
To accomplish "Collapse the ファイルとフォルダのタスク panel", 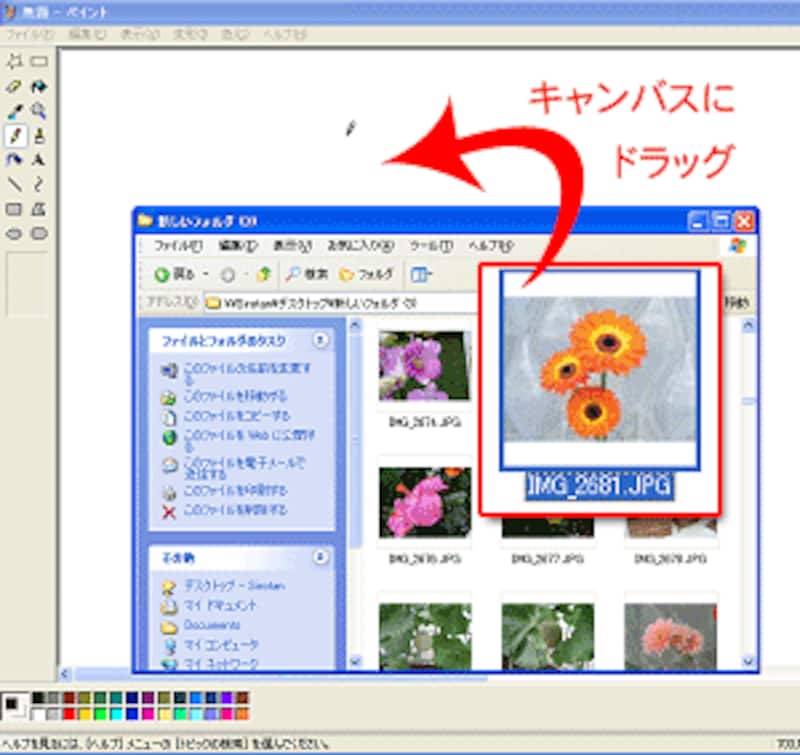I will tap(320, 340).
